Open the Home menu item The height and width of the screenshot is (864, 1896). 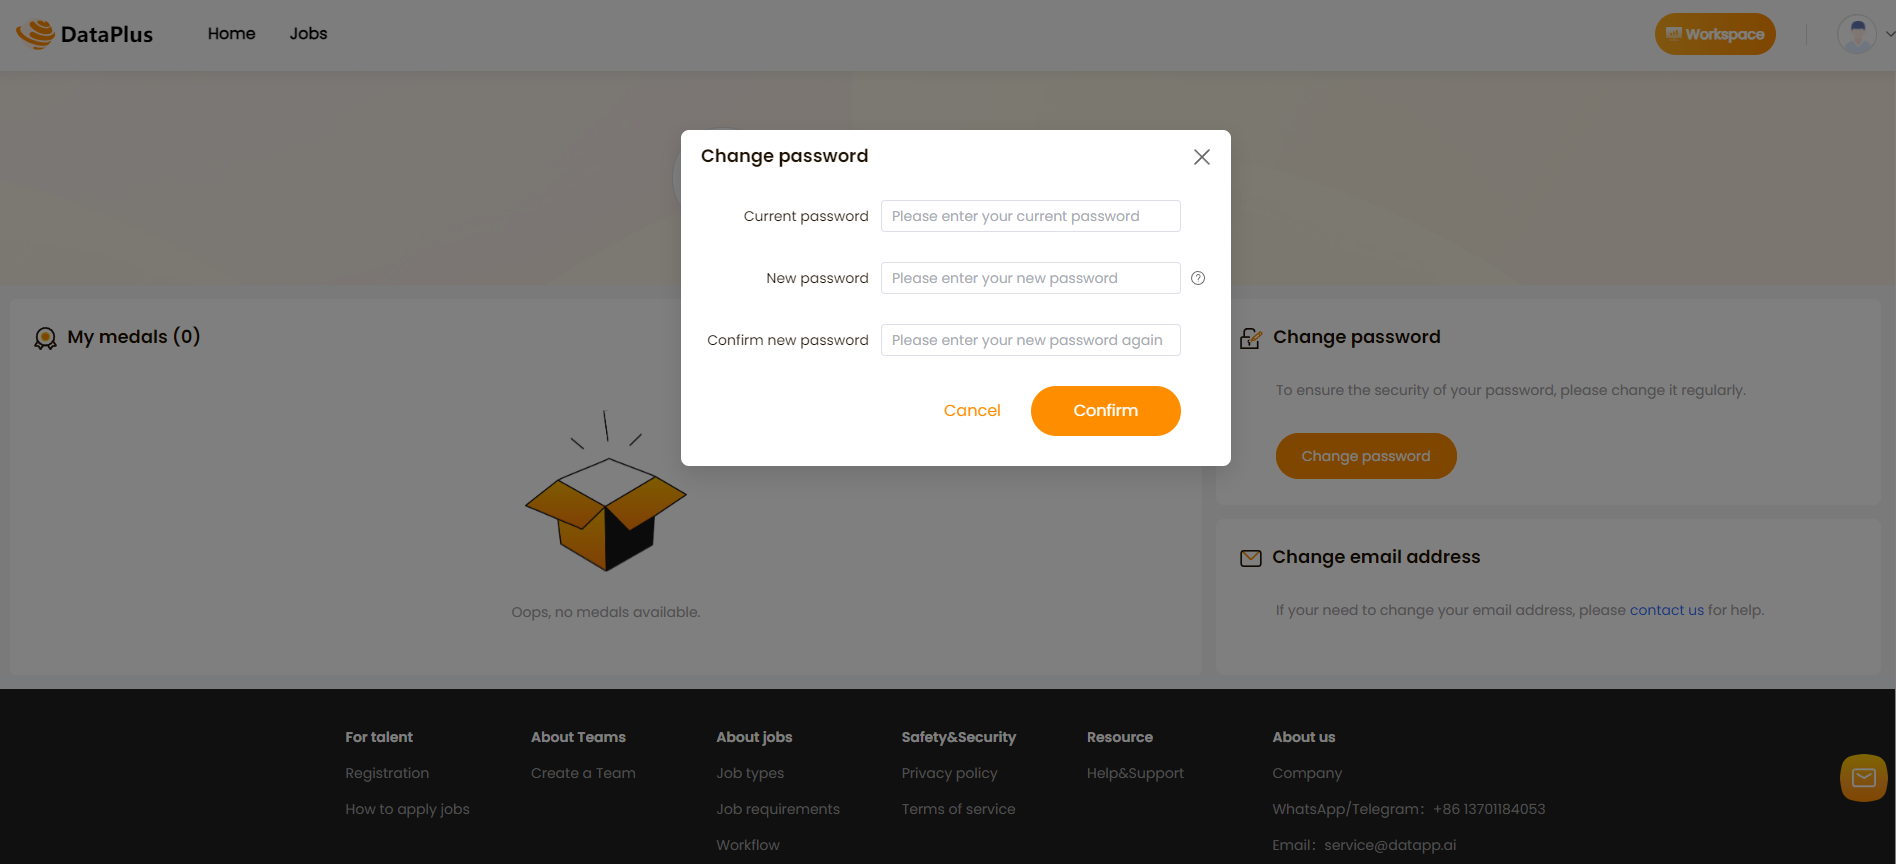[232, 34]
